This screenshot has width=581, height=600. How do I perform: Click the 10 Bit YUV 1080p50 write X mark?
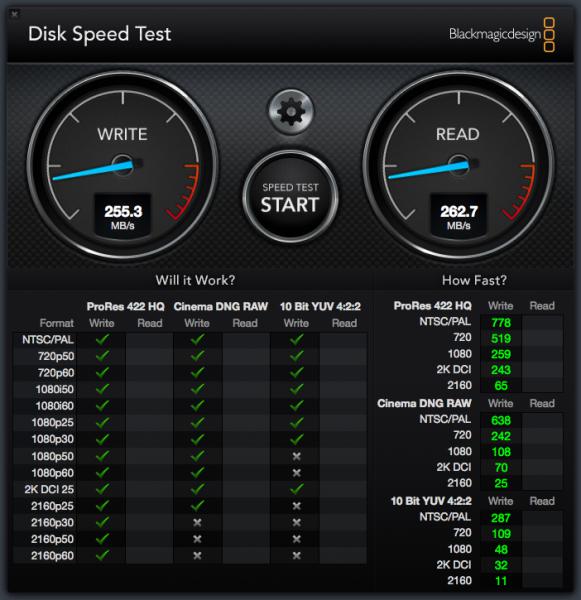tap(296, 456)
